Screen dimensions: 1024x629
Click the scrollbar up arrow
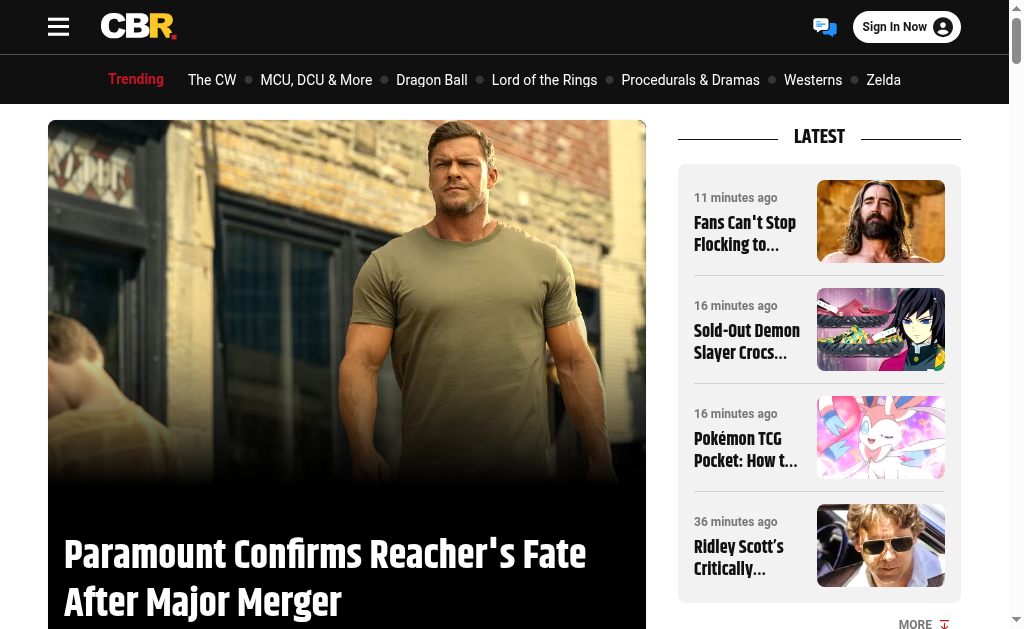point(1016,7)
